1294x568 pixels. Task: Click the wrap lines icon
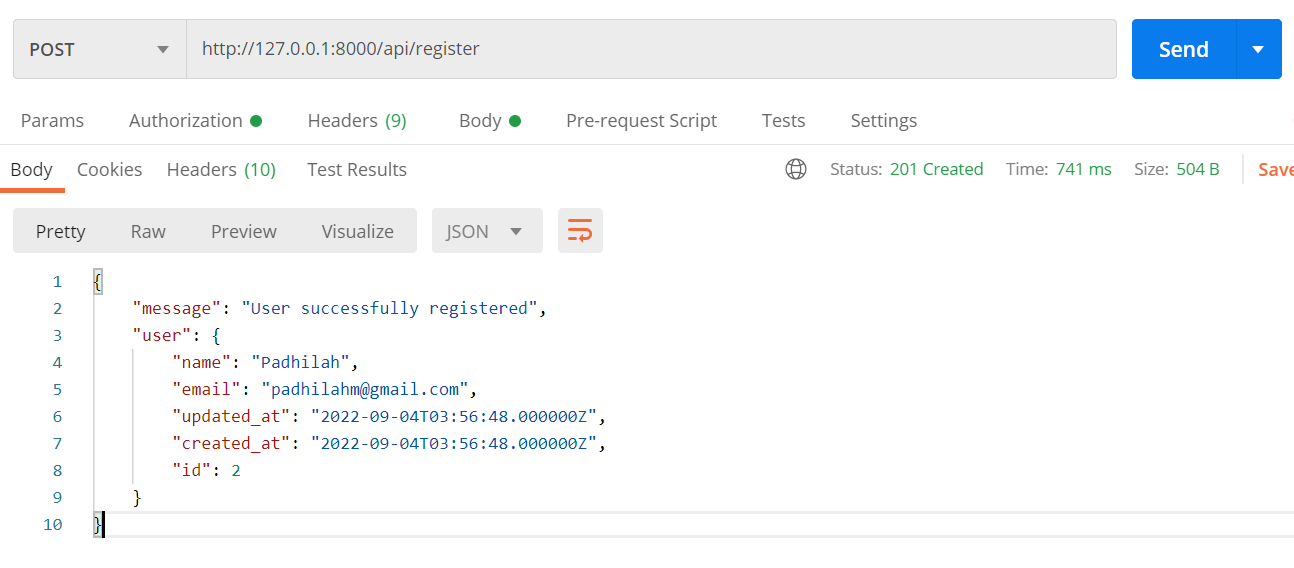[580, 231]
